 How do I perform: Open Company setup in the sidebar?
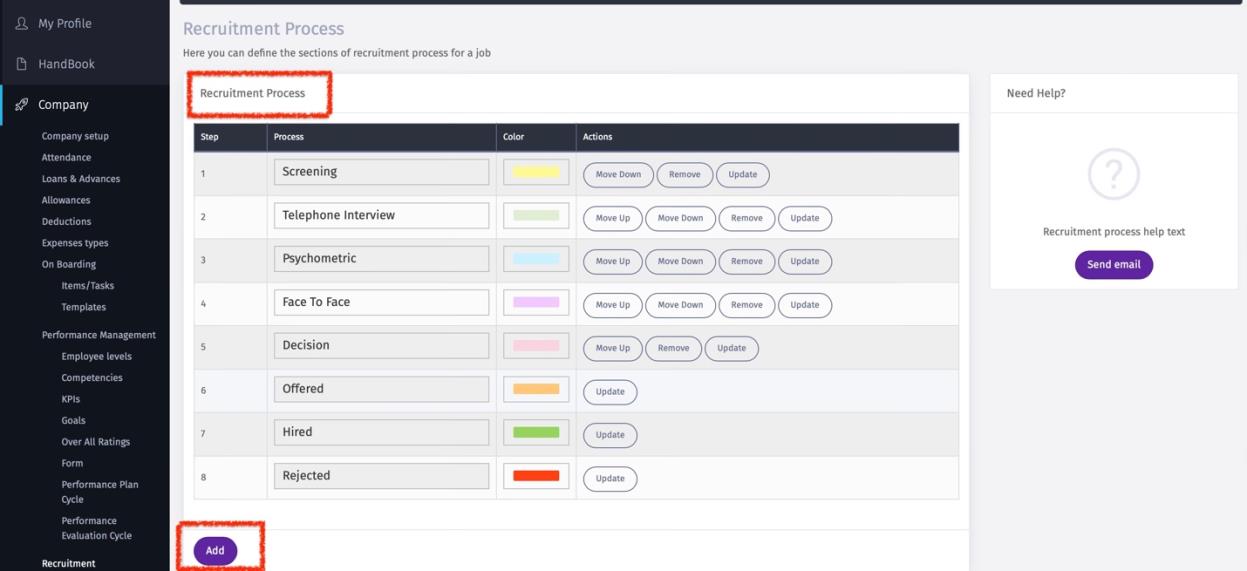(x=75, y=136)
